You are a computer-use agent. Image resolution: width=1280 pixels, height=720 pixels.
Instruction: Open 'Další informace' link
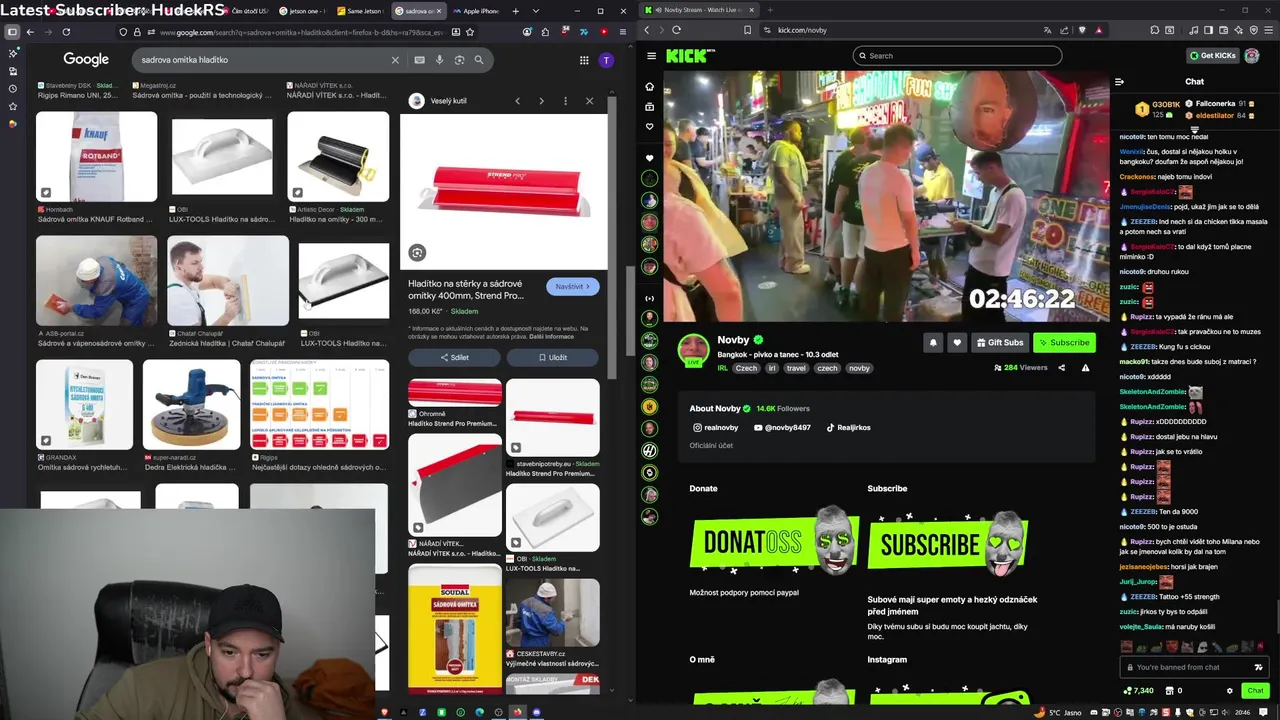551,336
